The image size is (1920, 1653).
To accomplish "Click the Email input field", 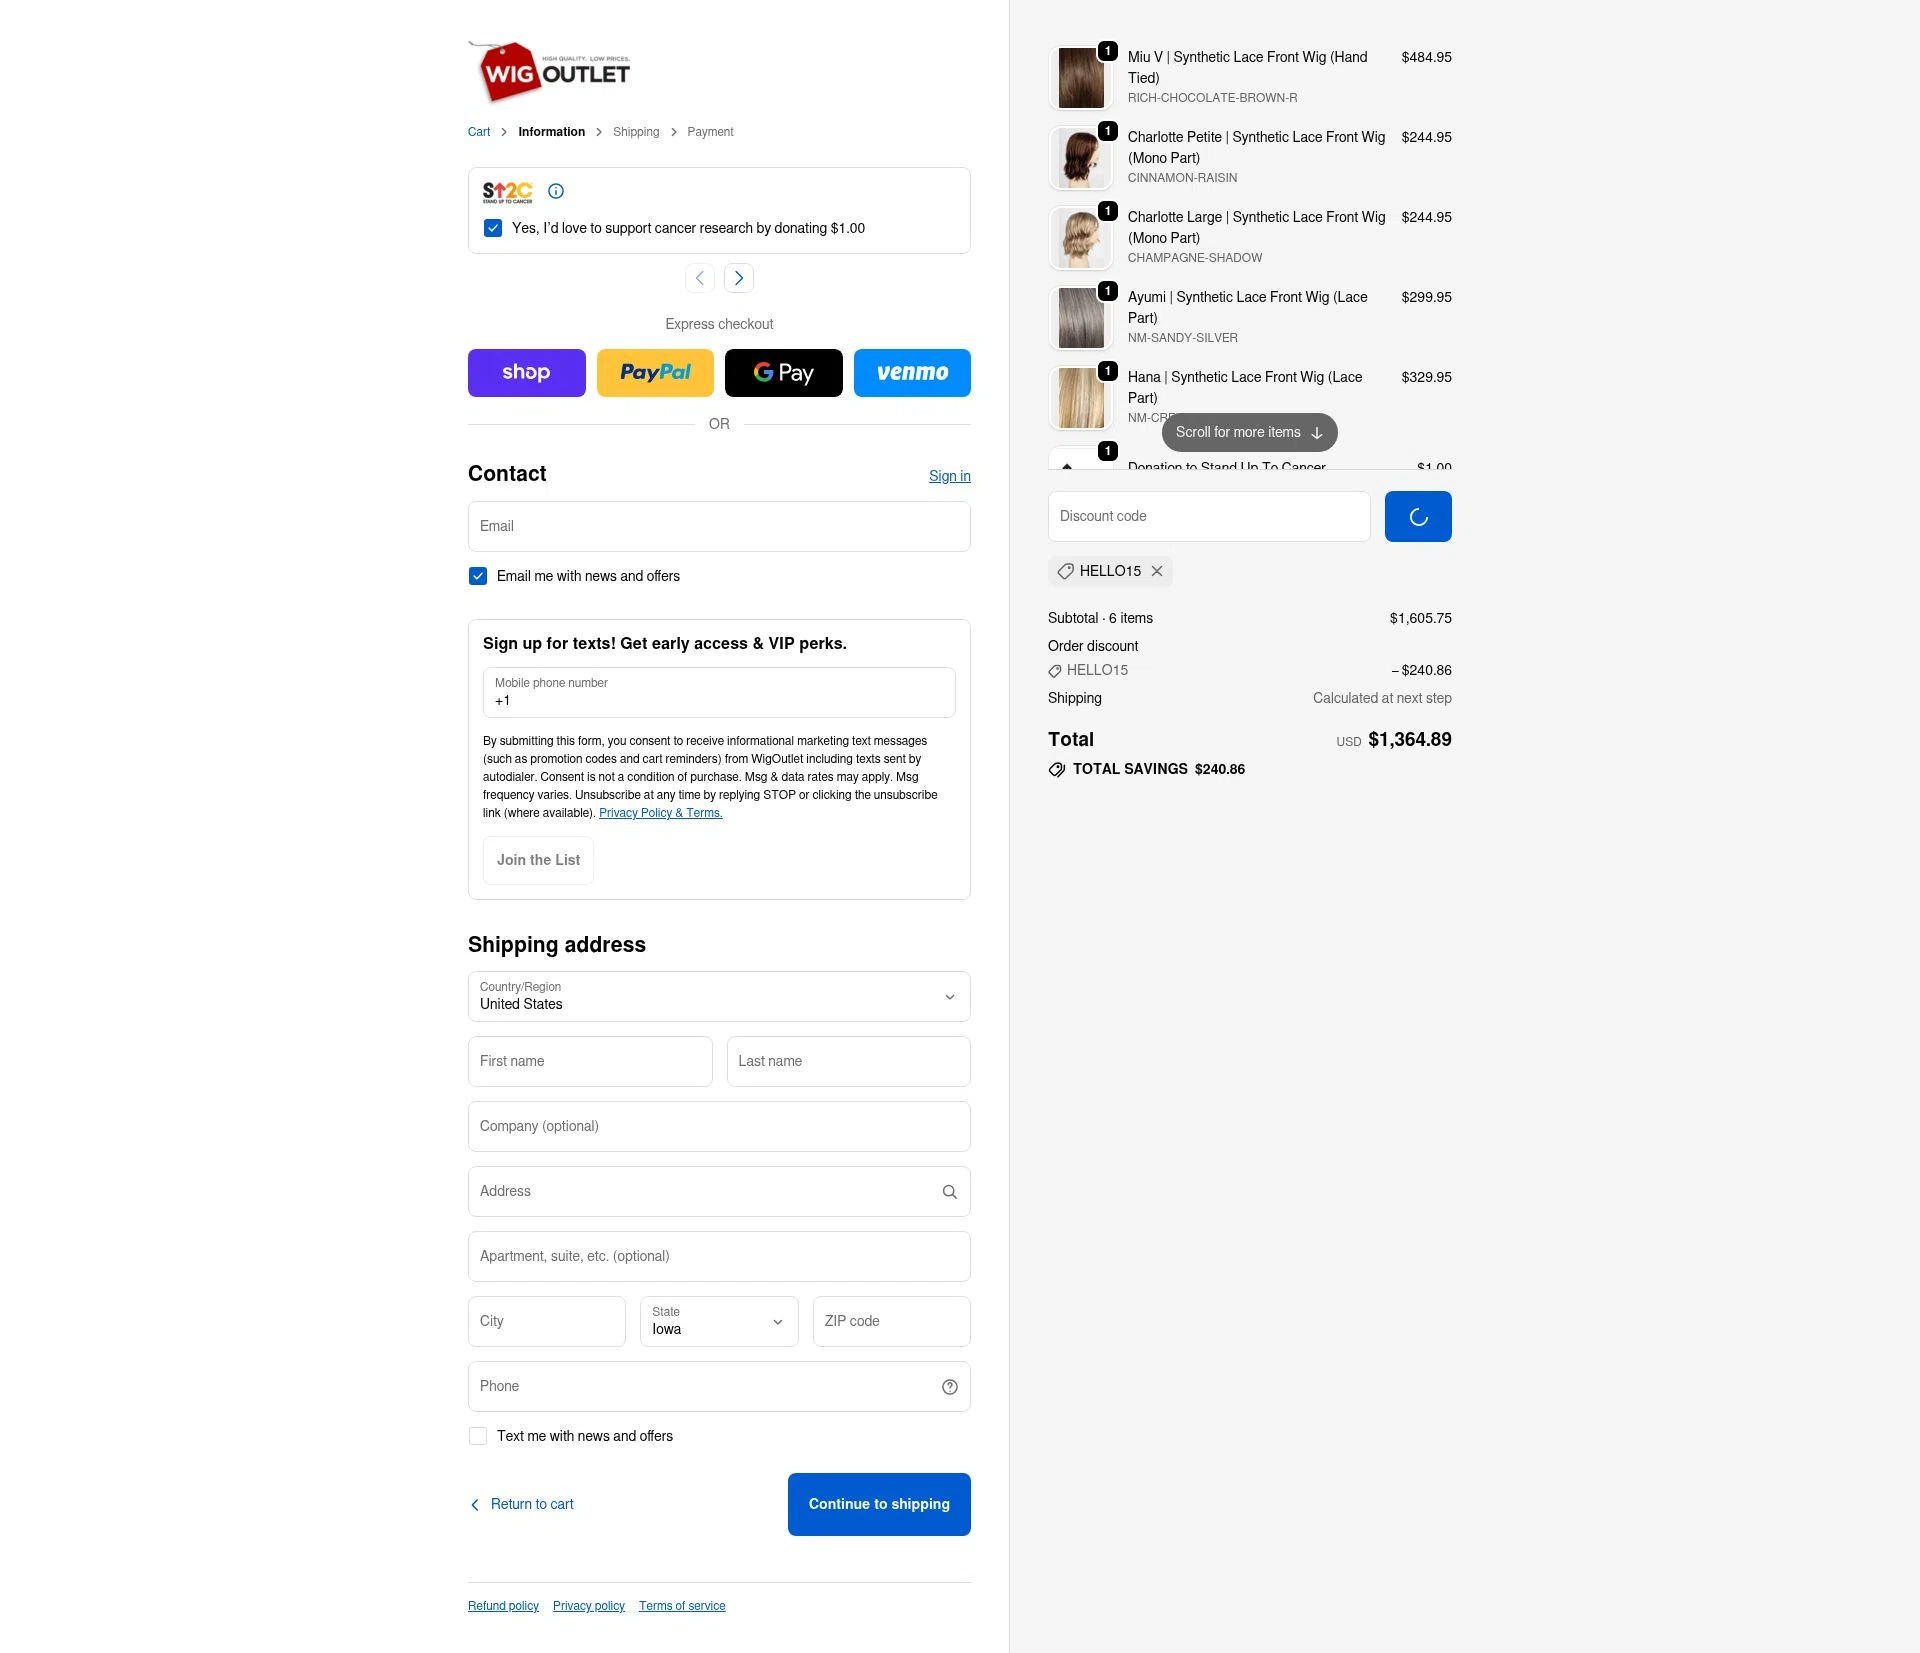I will click(x=719, y=527).
